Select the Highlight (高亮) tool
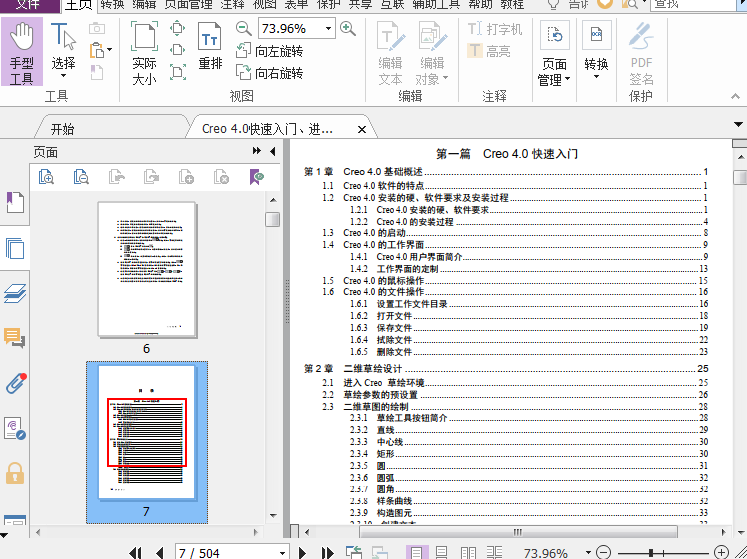The image size is (747, 559). 489,51
